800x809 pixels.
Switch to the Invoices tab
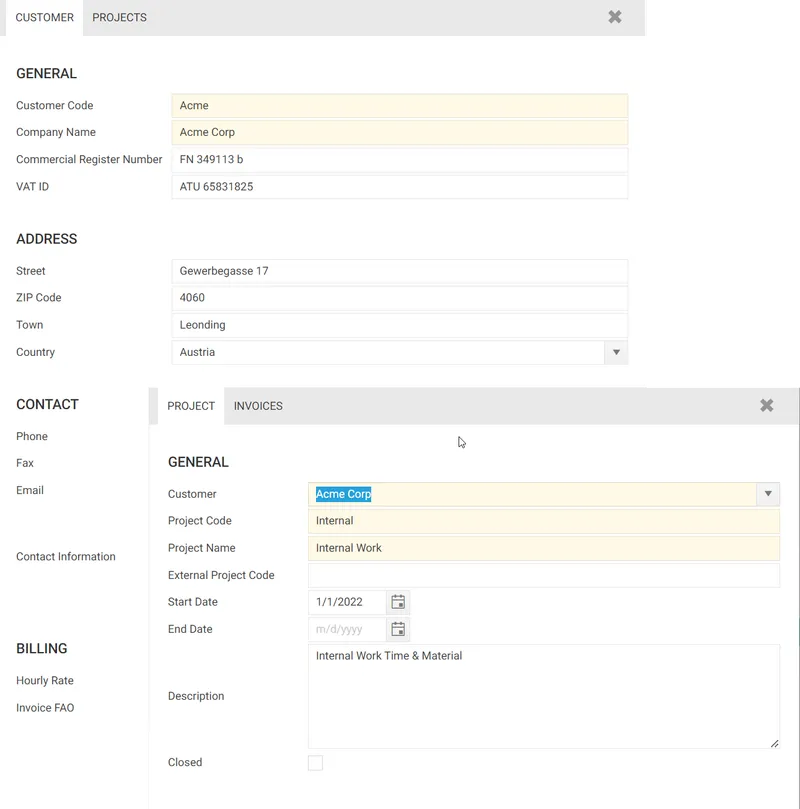258,406
